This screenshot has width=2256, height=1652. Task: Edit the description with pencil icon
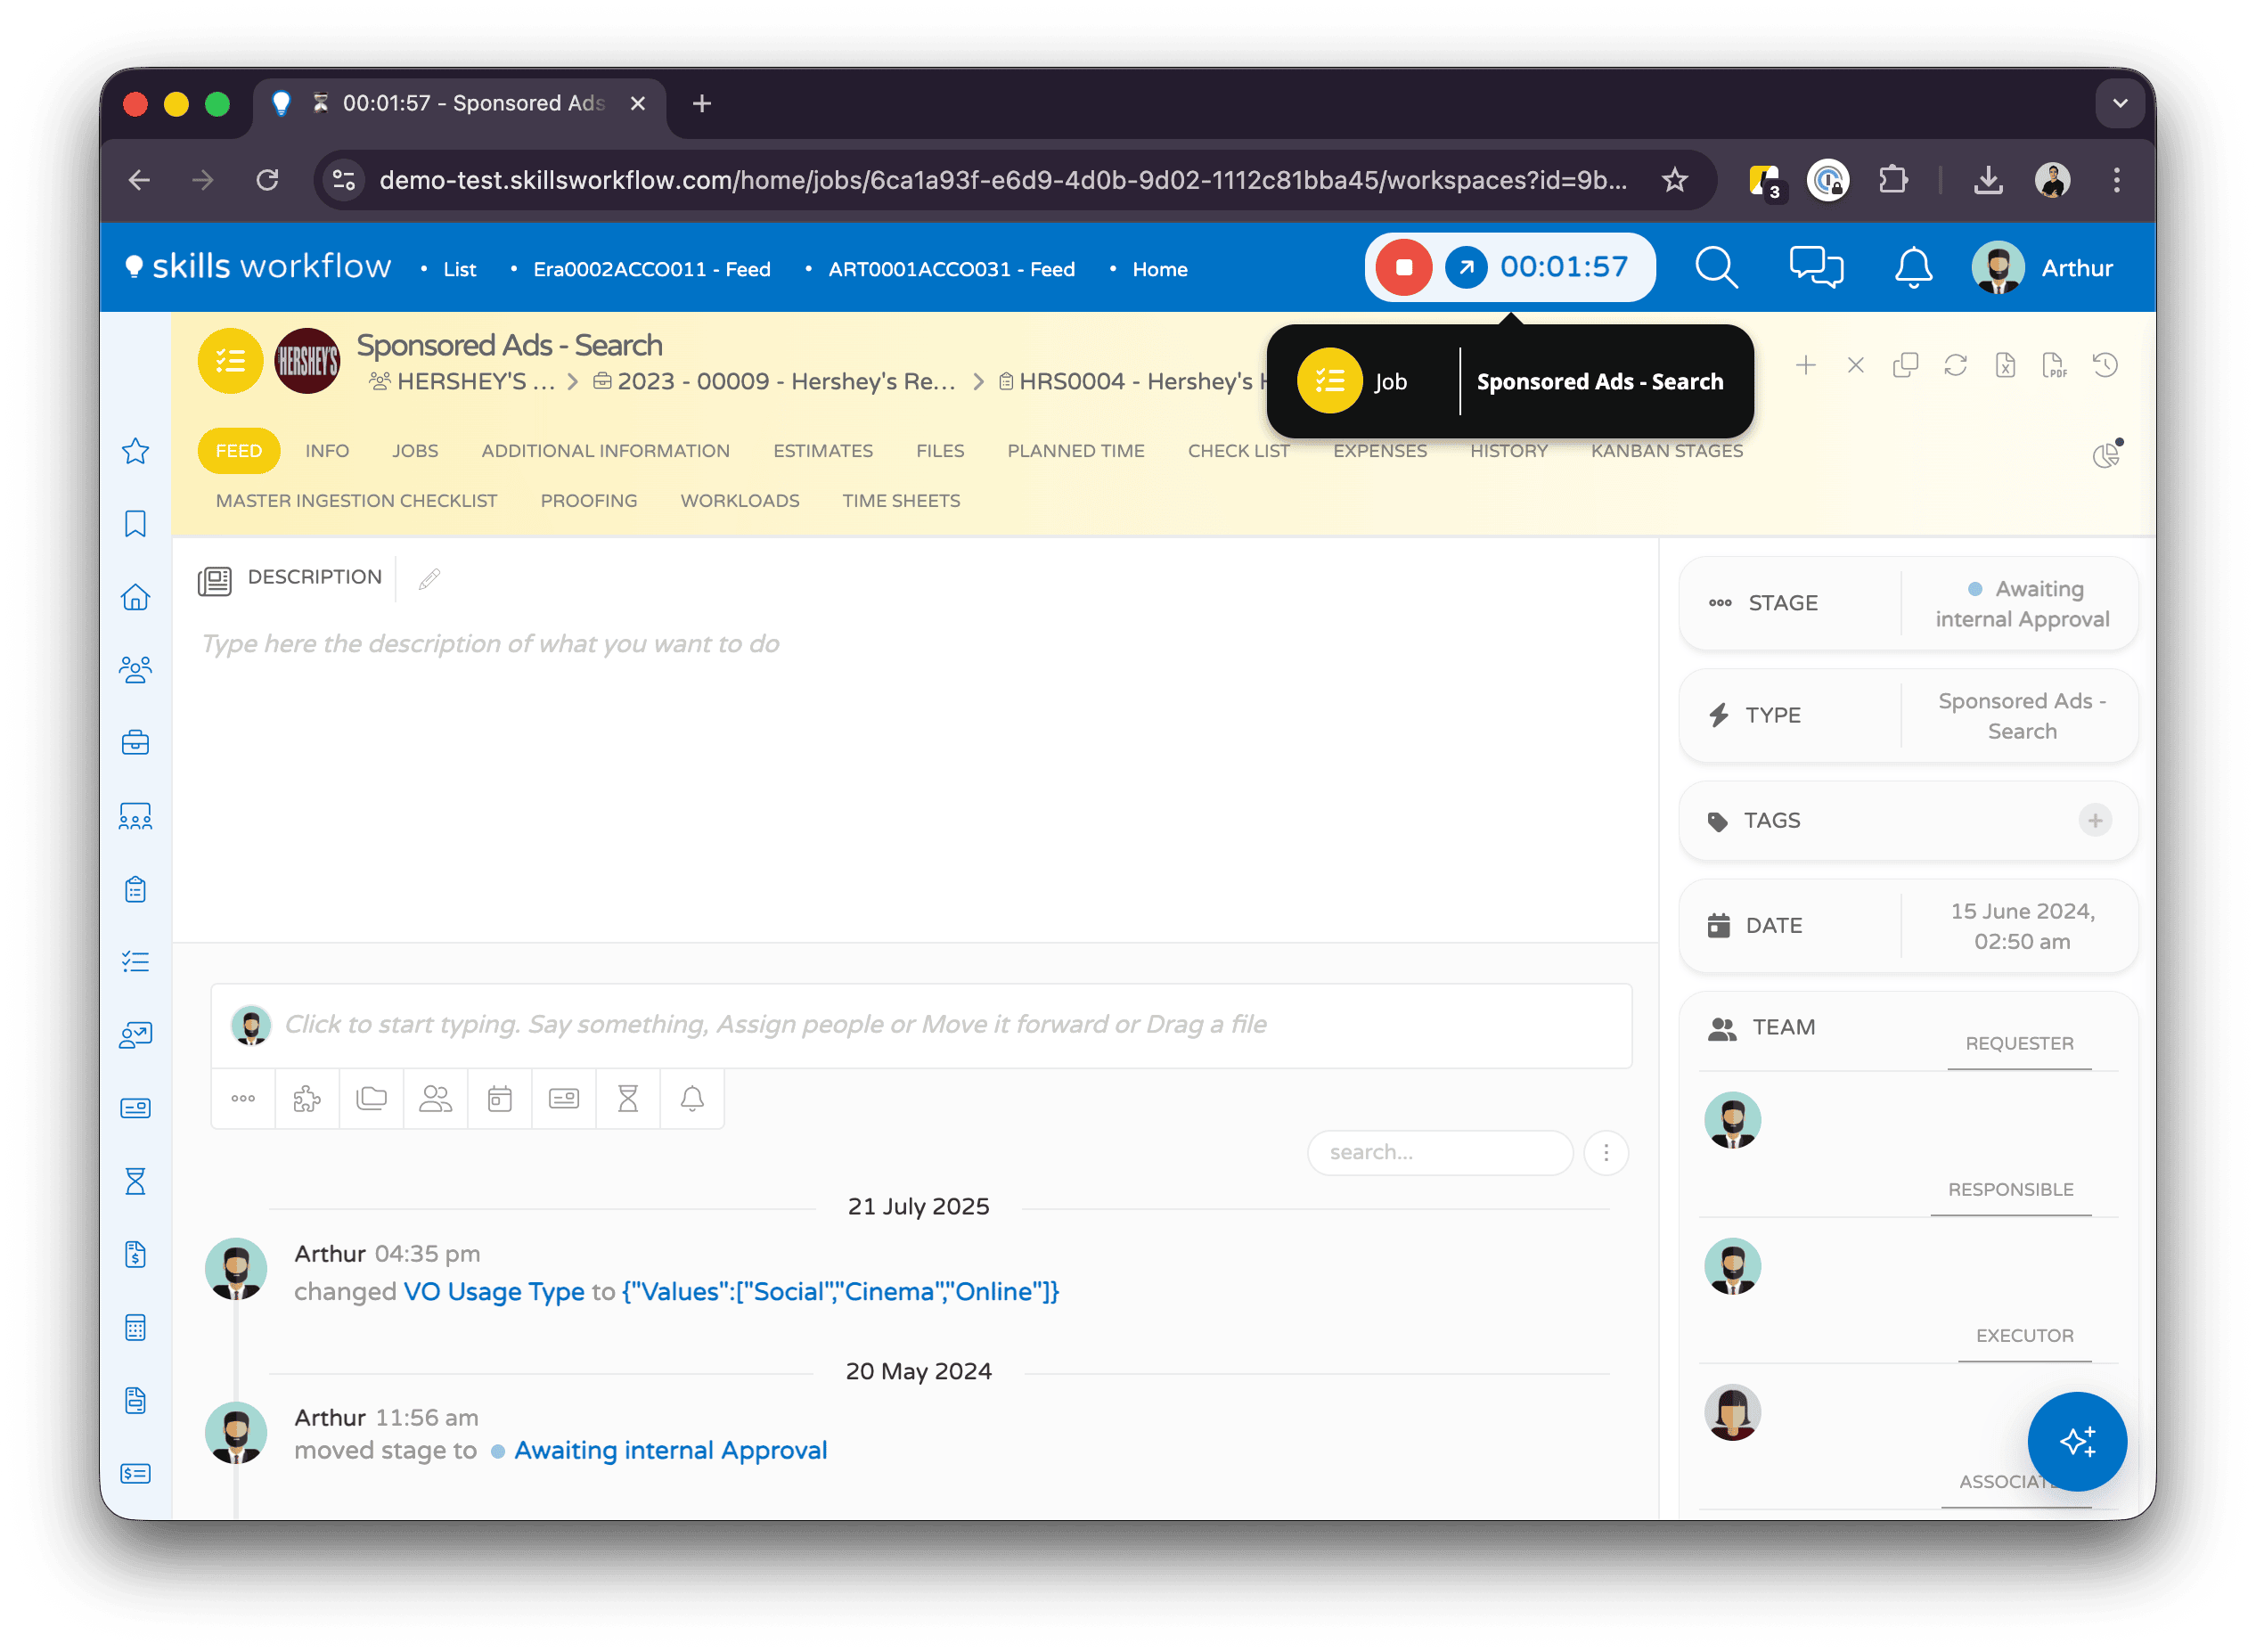tap(429, 579)
